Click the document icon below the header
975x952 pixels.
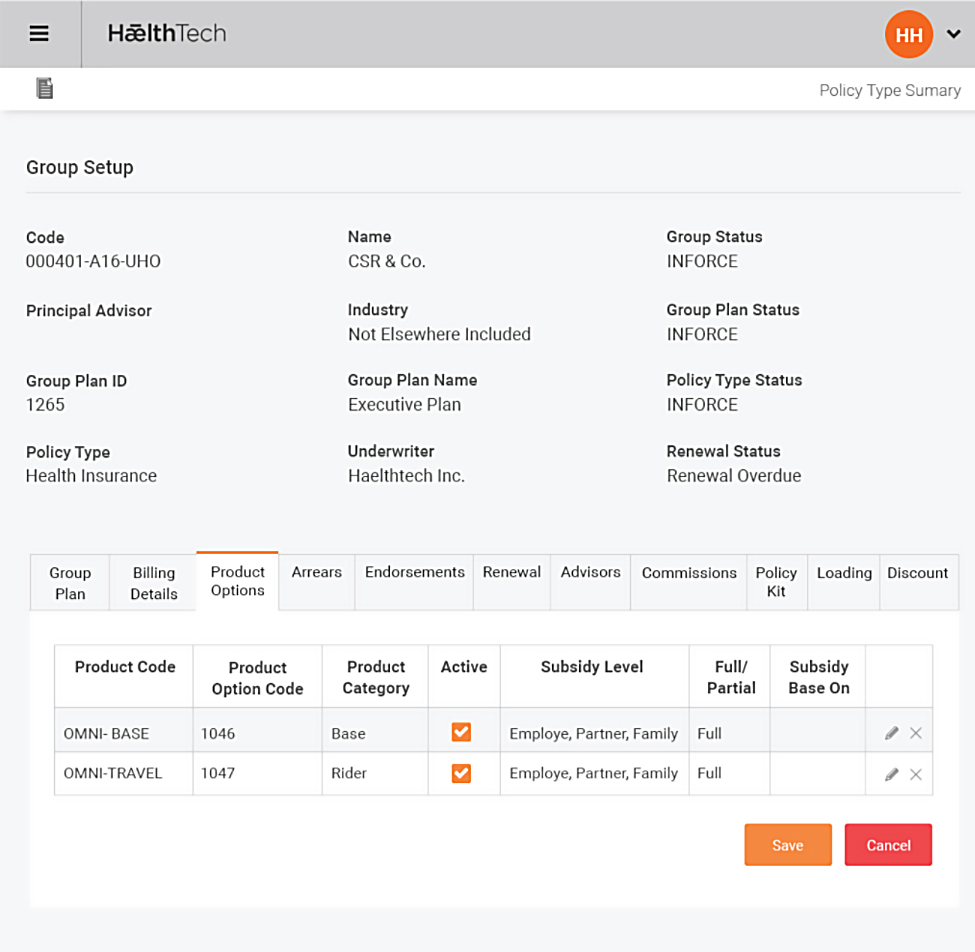click(44, 89)
